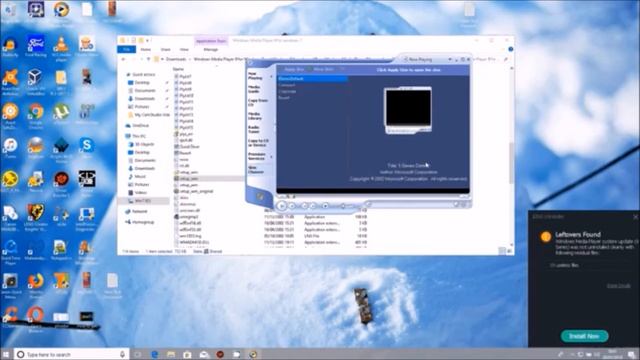Select Corporate skin in skin list

(288, 91)
